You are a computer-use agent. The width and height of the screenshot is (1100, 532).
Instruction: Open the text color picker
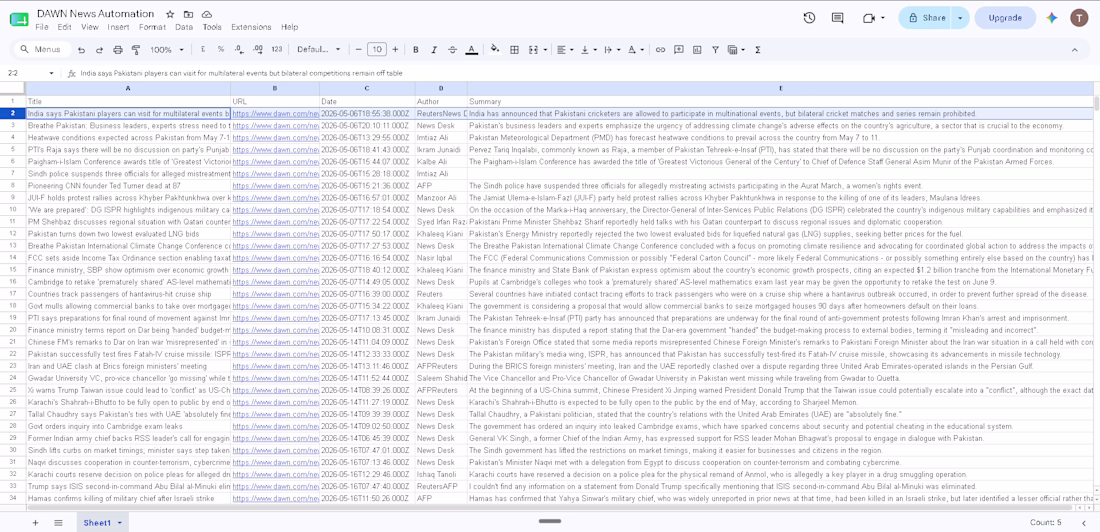tap(471, 50)
